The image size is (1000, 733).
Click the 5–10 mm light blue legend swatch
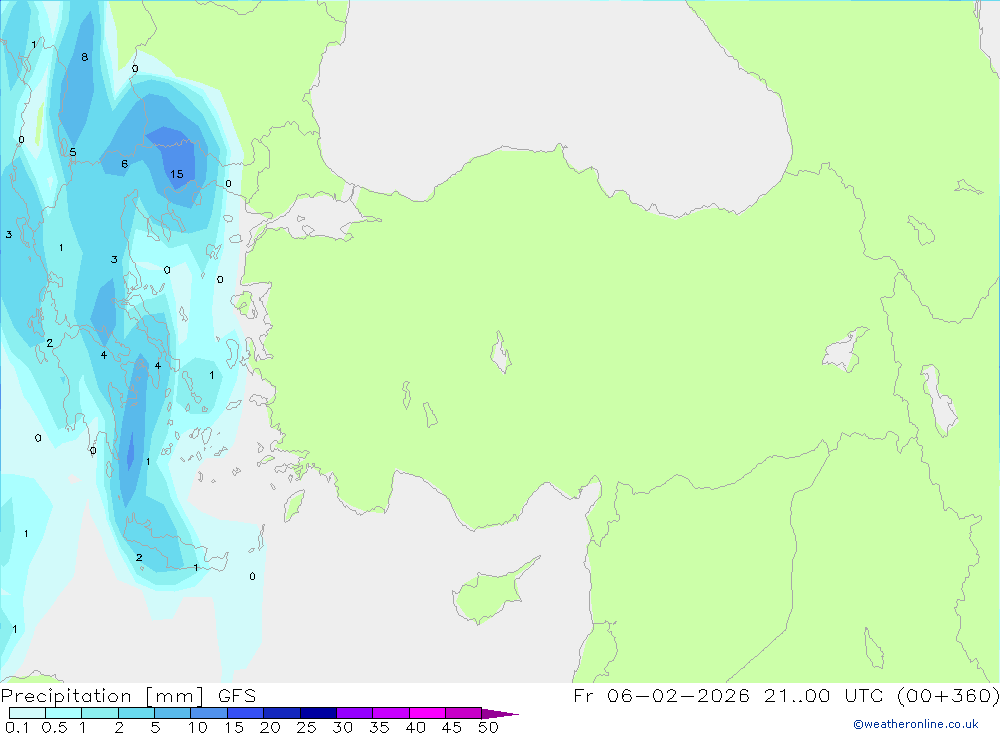coord(173,713)
